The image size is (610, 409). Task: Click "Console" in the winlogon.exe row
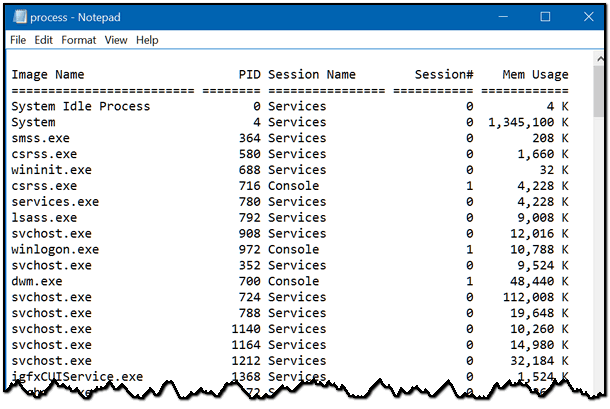[294, 250]
